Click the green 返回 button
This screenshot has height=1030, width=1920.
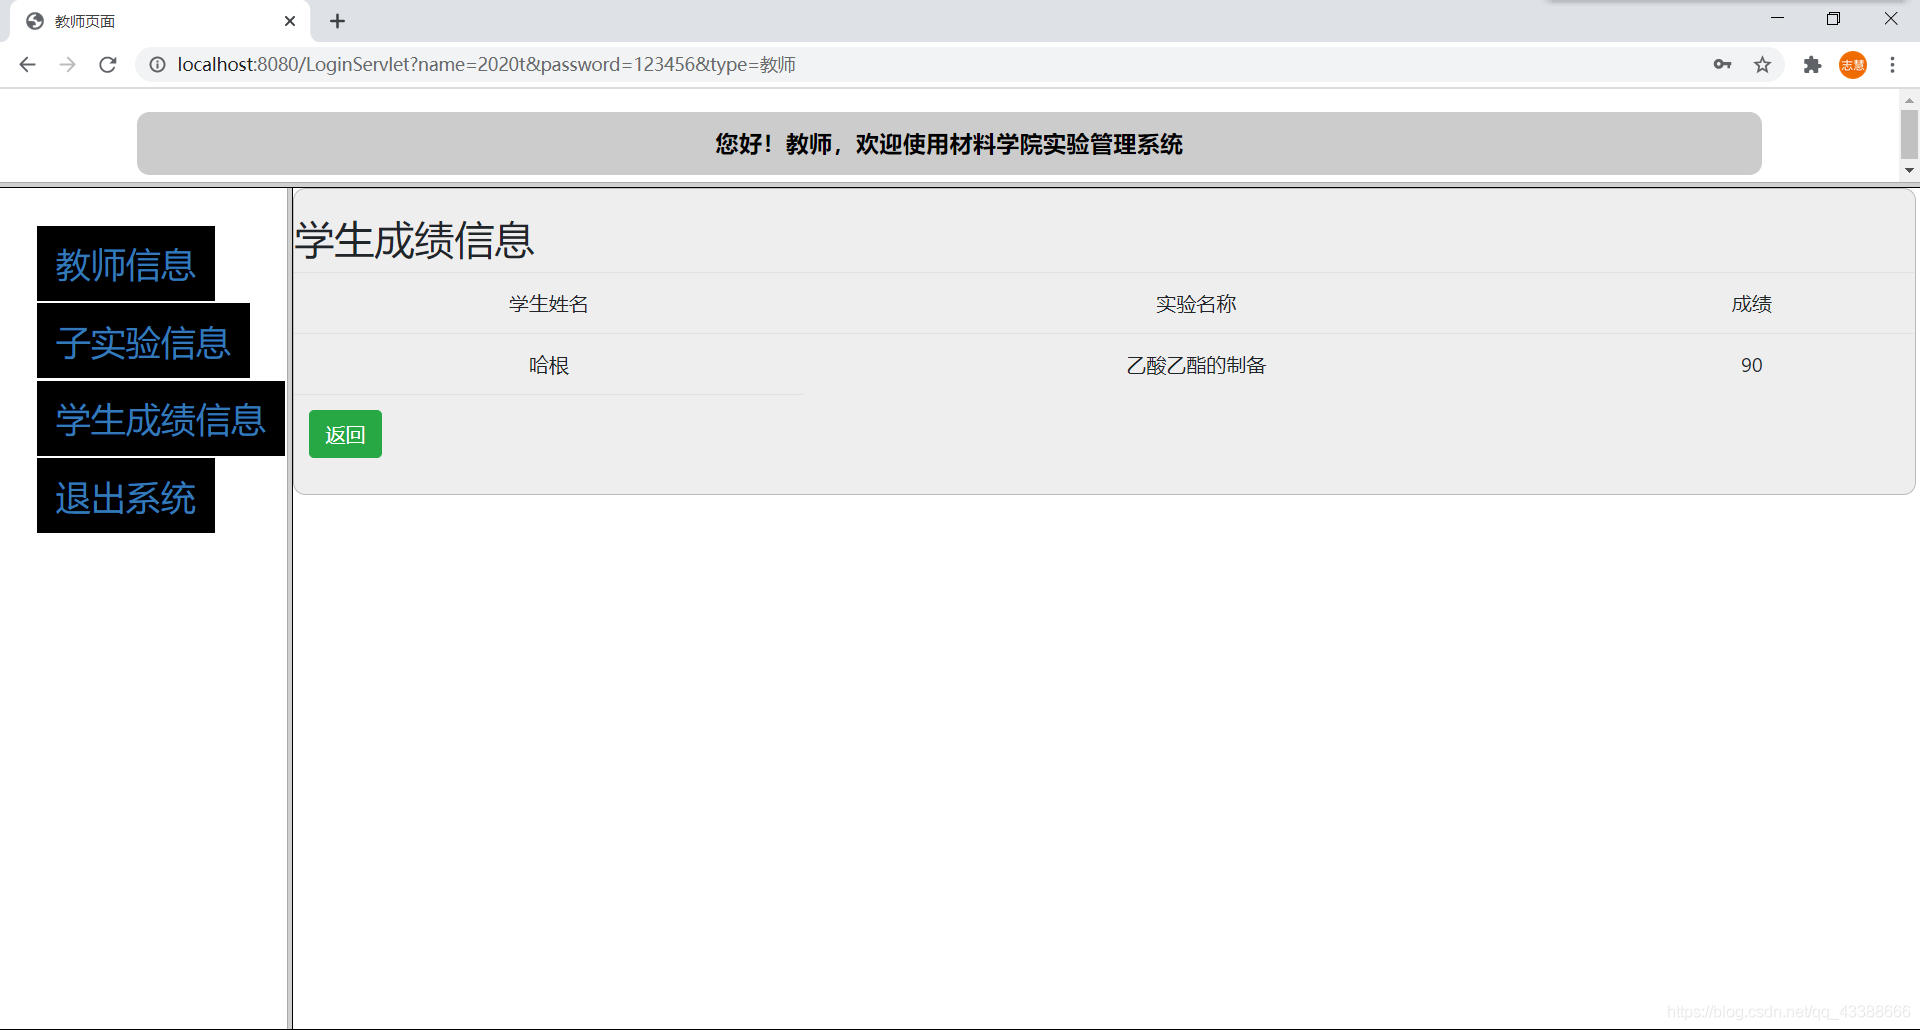coord(345,434)
